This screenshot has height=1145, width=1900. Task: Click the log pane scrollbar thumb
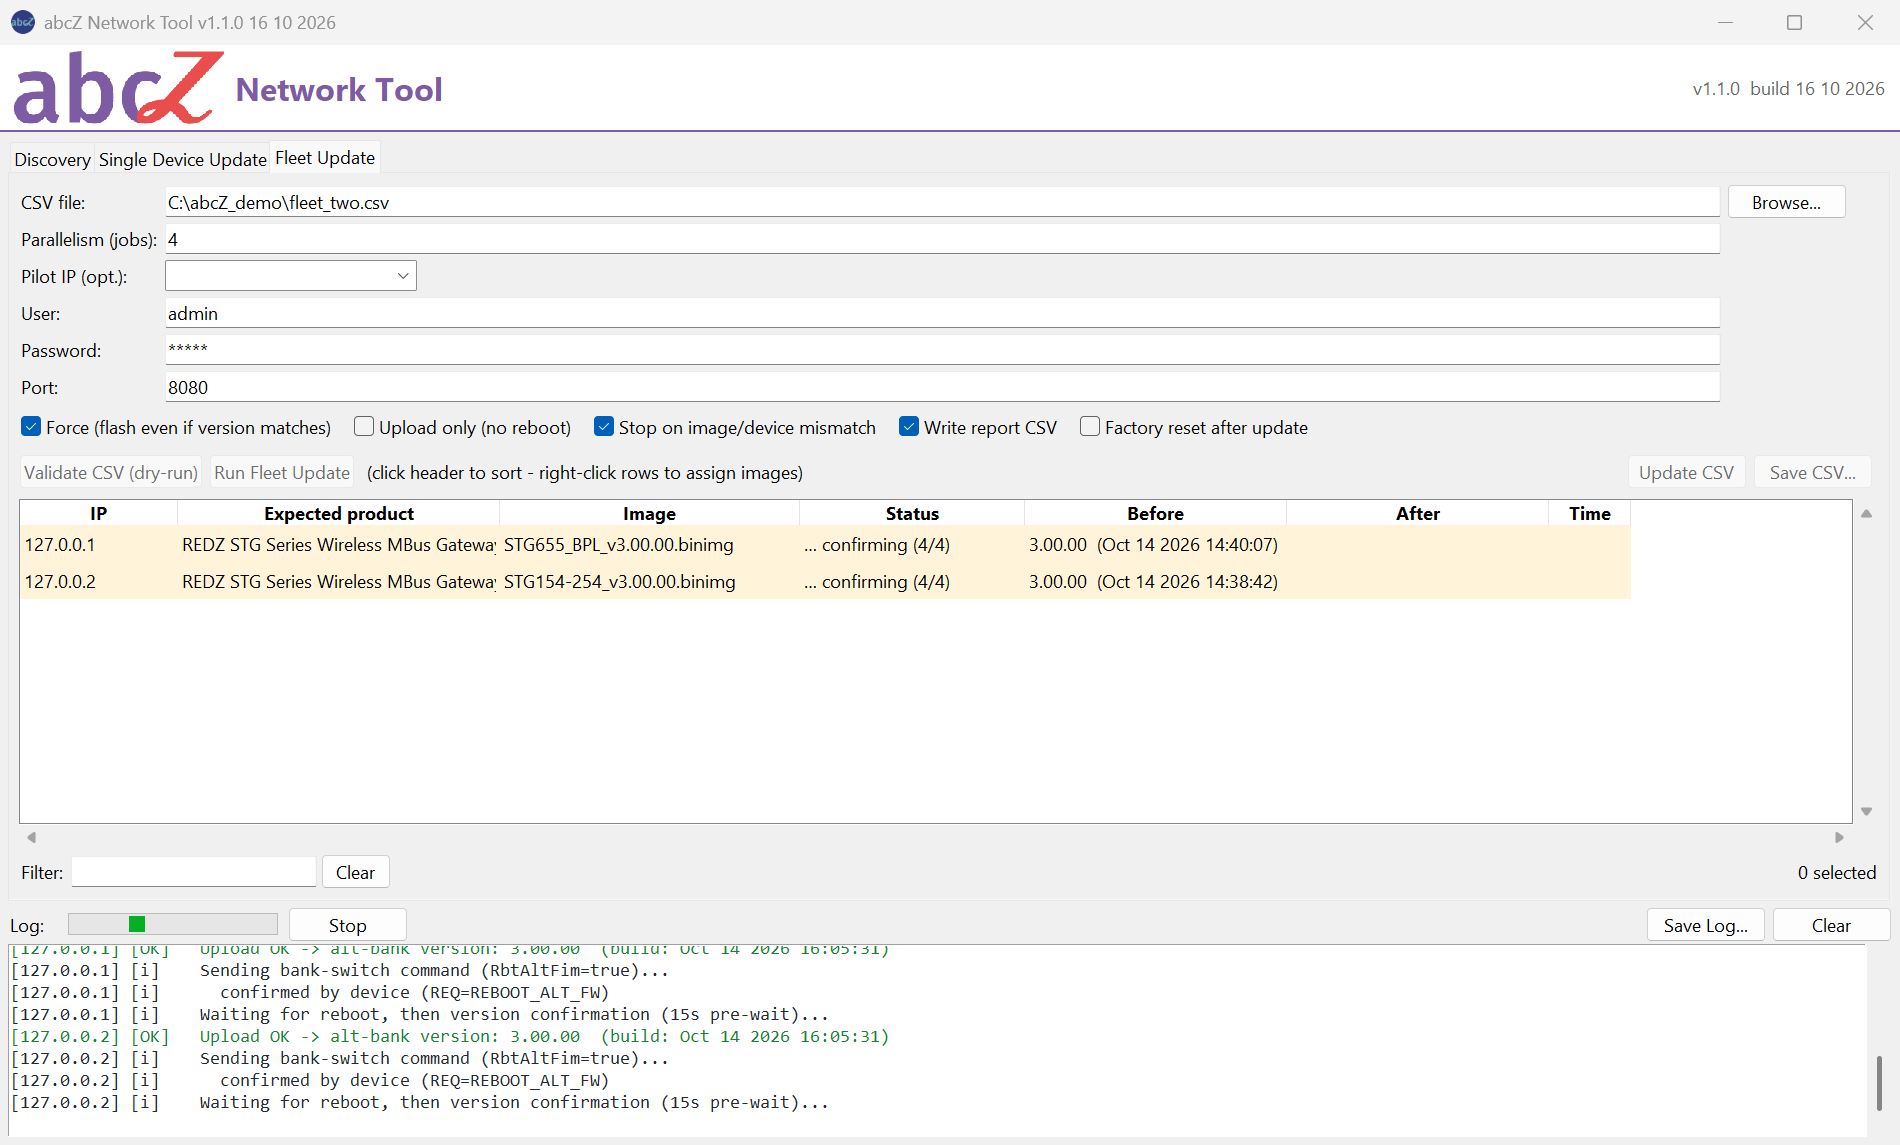[1879, 1082]
